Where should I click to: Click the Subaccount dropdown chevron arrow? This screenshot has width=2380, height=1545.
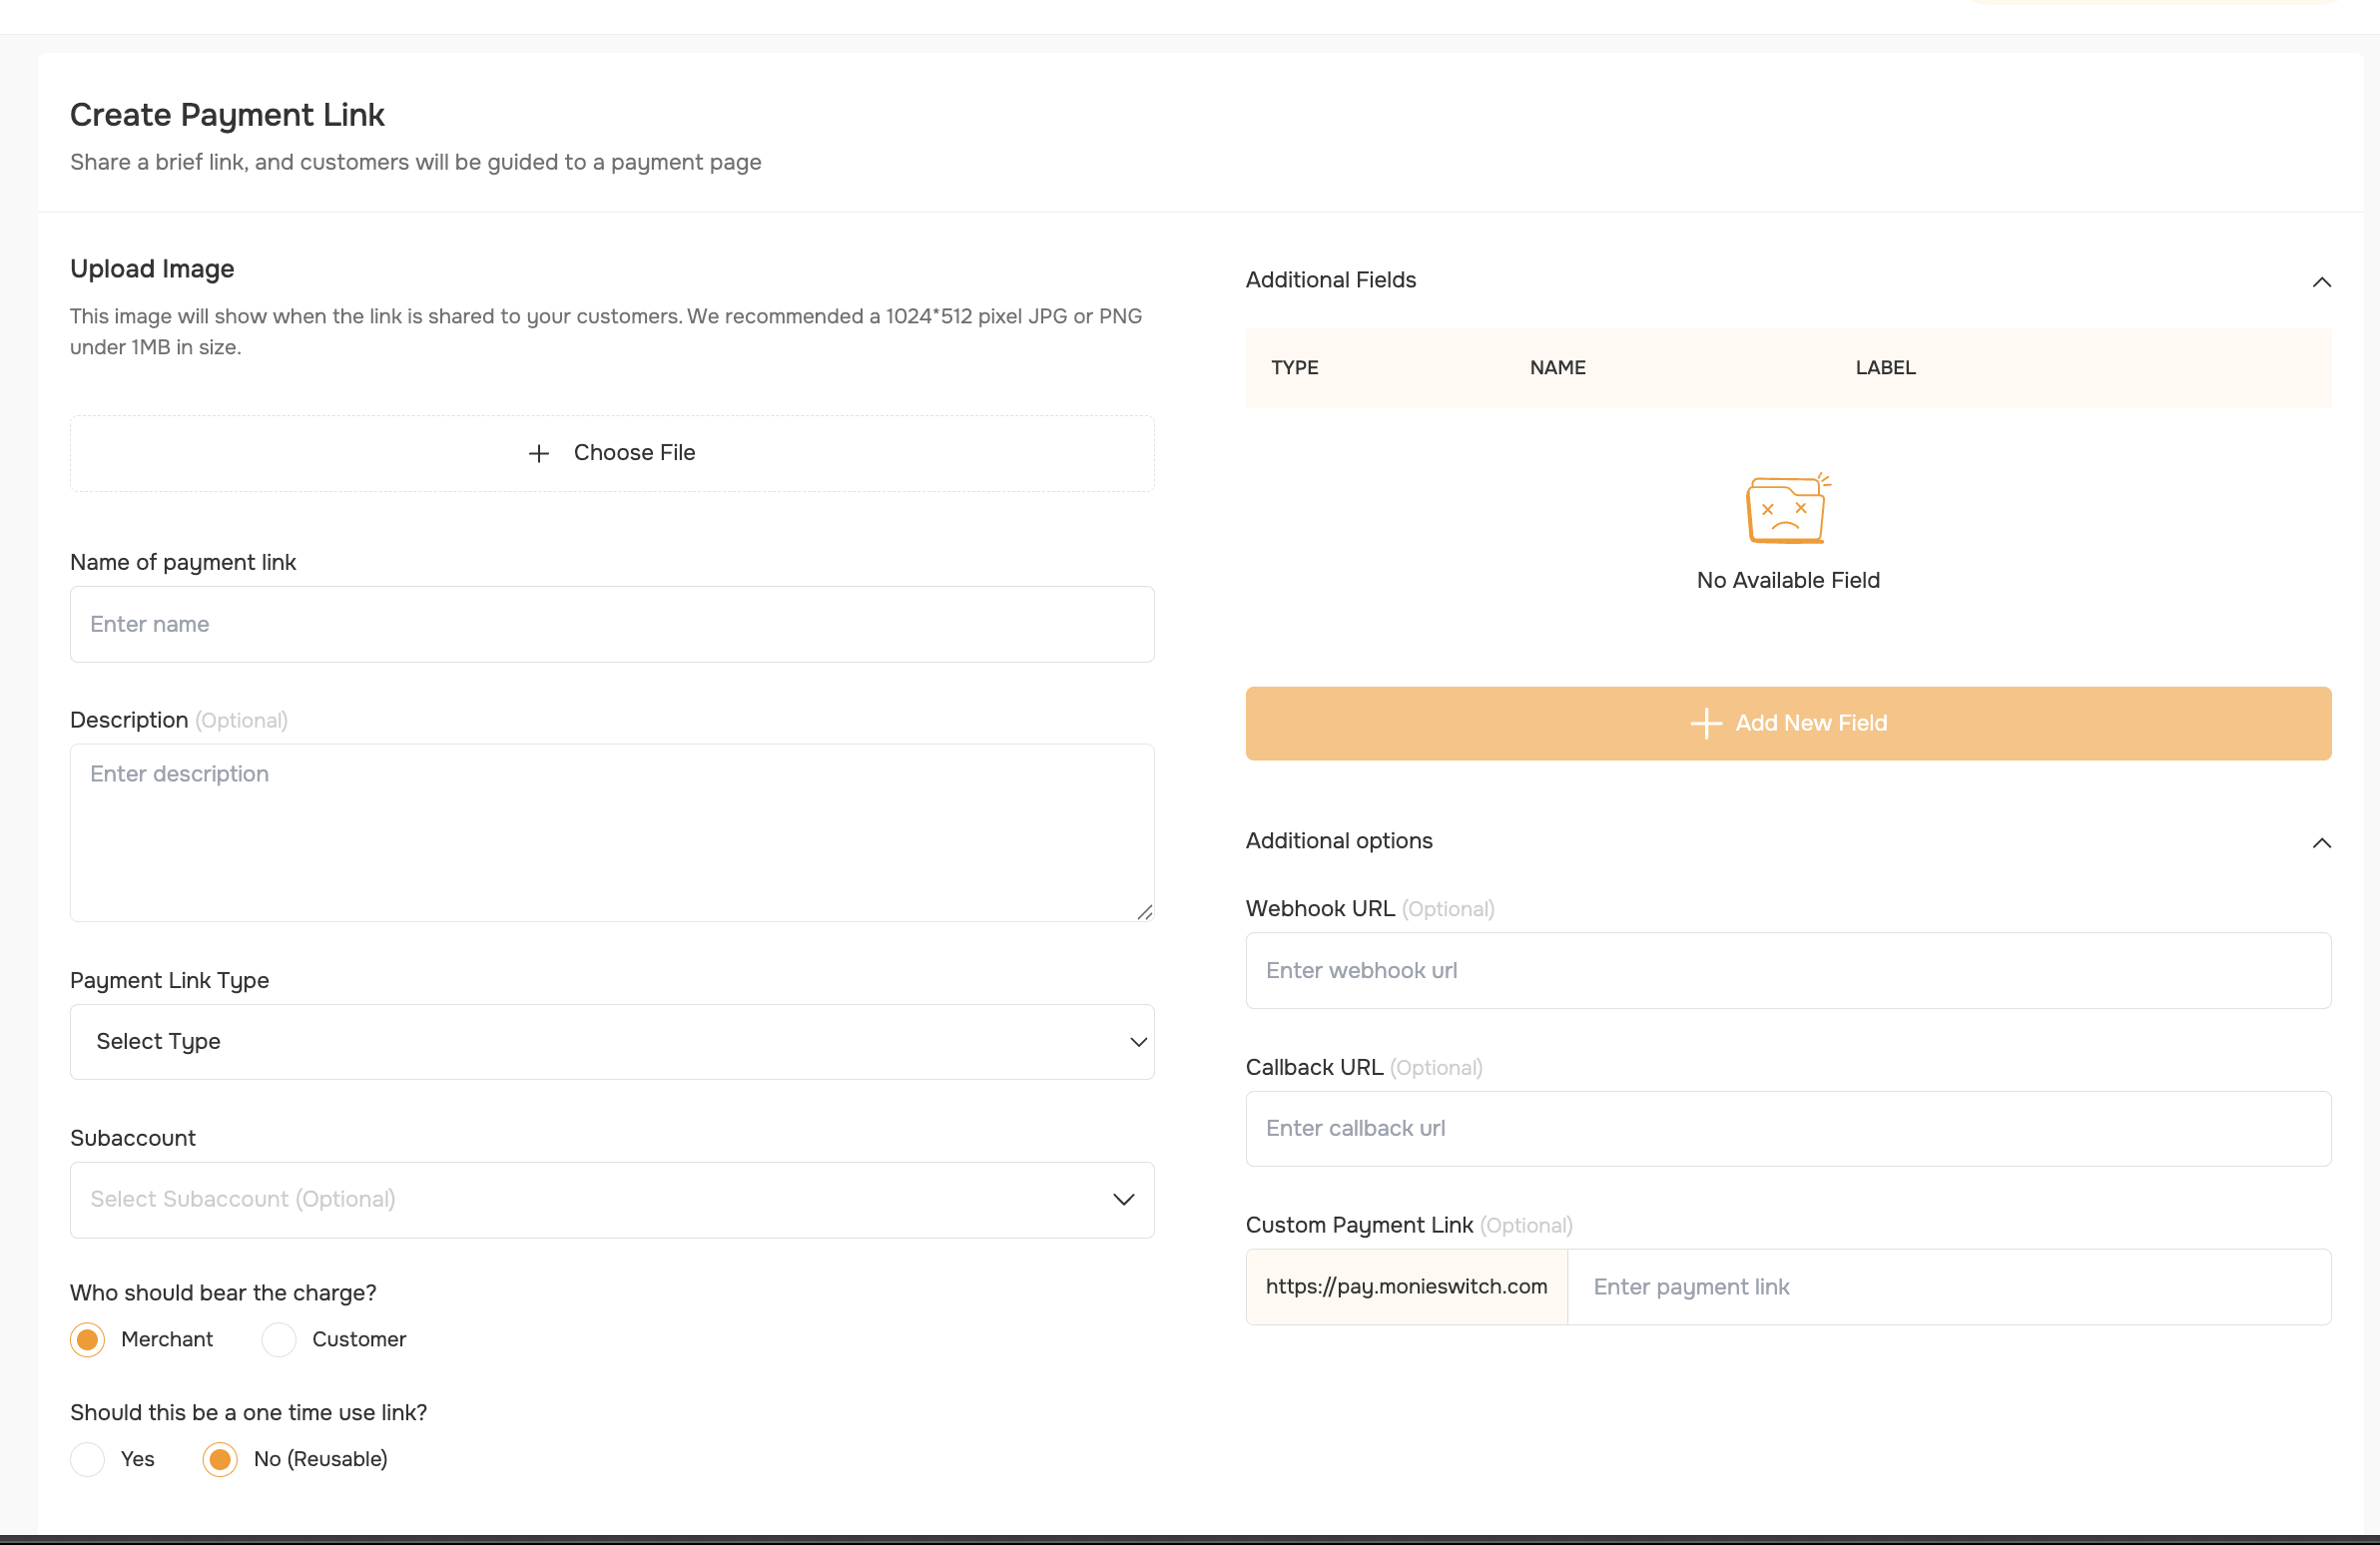(x=1124, y=1199)
